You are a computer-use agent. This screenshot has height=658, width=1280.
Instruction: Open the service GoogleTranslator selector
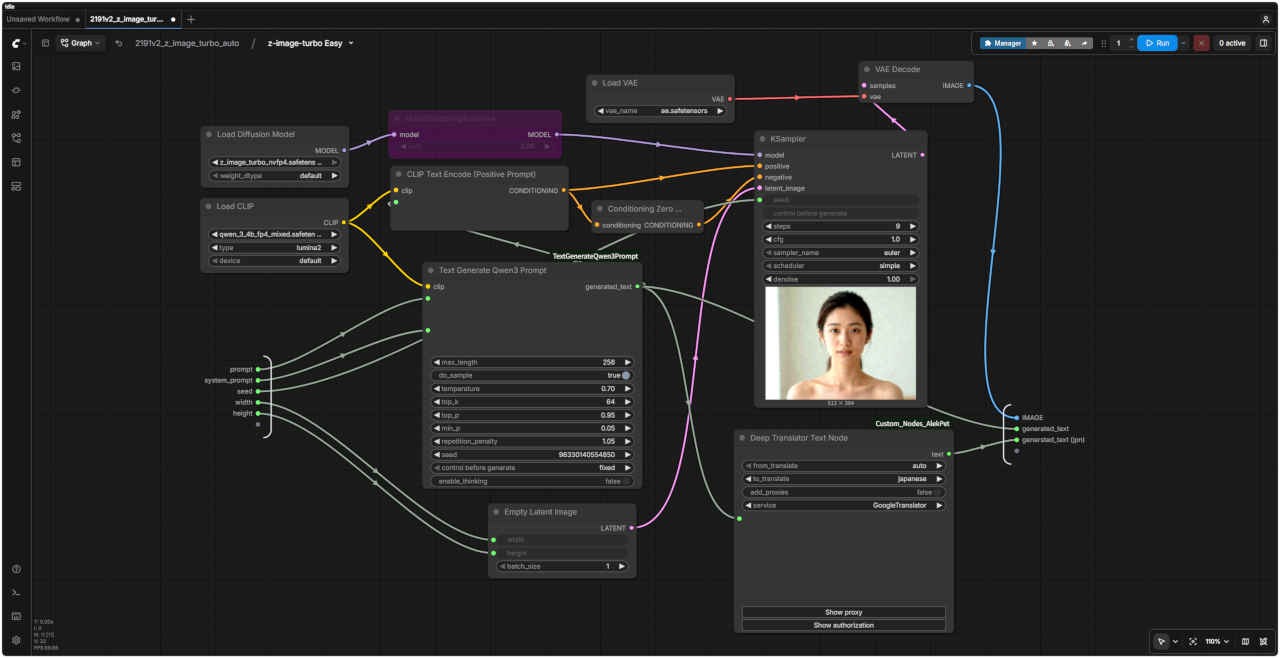tap(844, 505)
